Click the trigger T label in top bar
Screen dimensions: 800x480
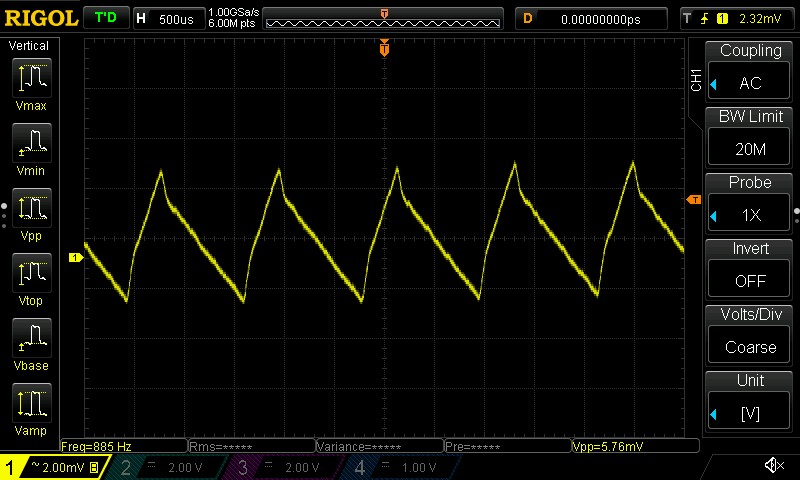(687, 19)
